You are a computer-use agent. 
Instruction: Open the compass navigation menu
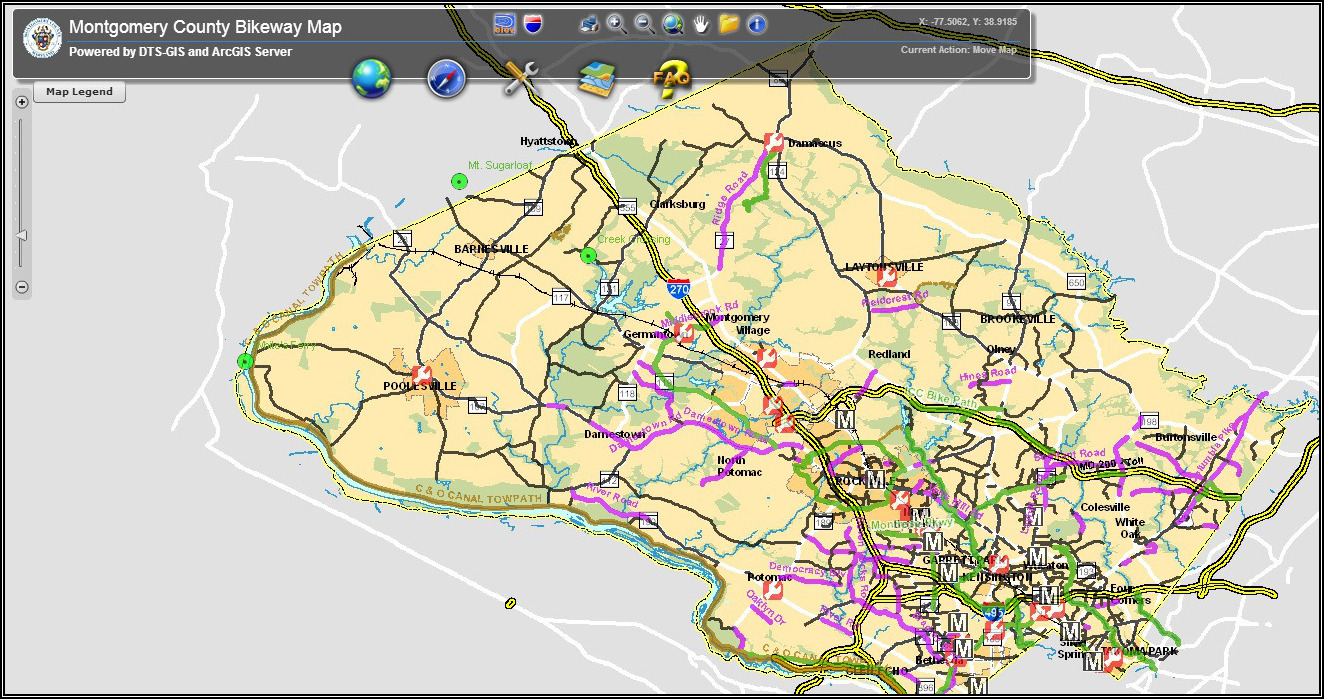[x=446, y=78]
